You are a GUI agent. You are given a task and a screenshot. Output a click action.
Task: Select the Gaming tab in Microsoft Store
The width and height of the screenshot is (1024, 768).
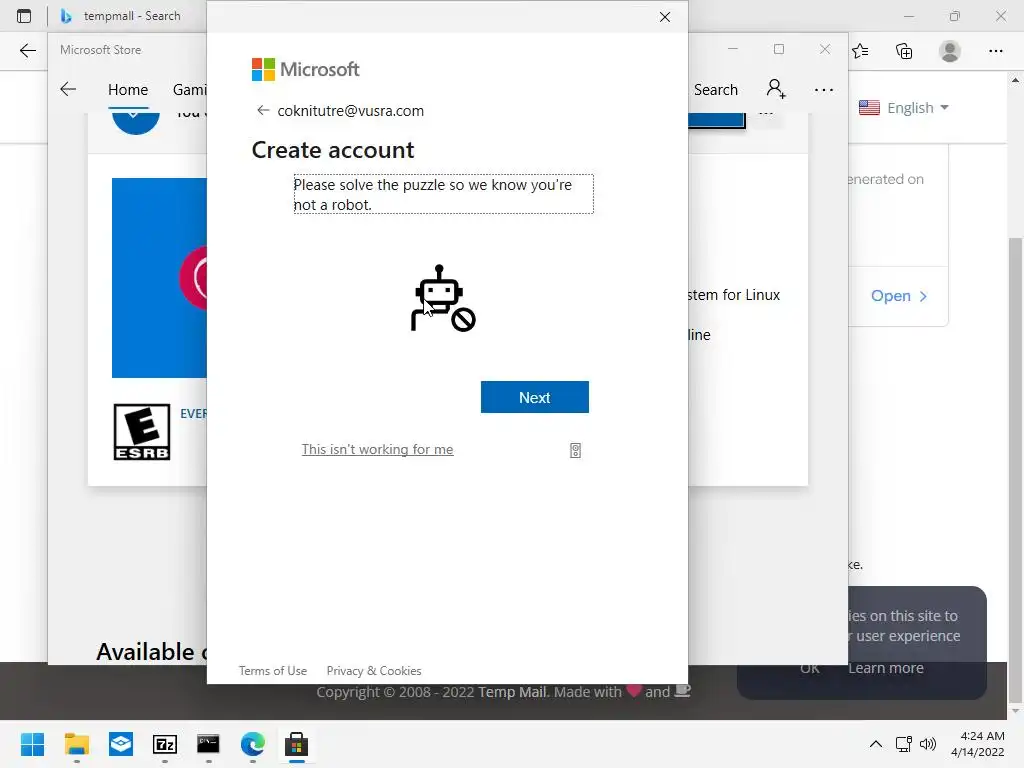[189, 89]
